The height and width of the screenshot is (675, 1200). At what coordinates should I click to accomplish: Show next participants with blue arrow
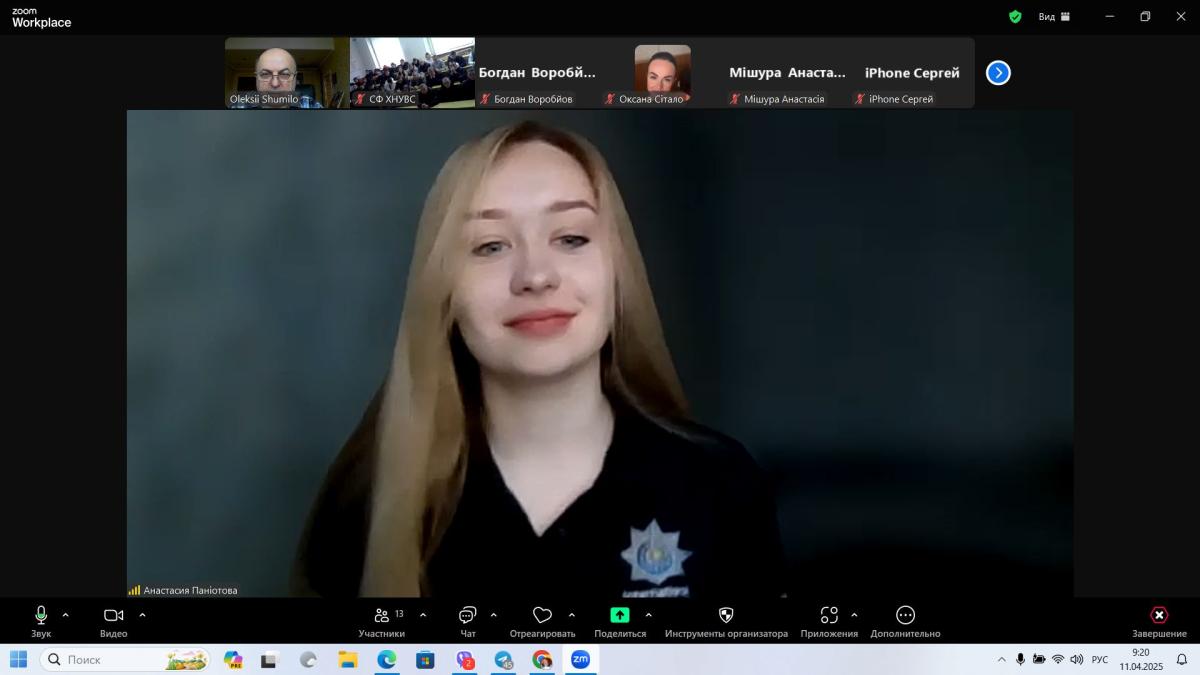tap(998, 73)
